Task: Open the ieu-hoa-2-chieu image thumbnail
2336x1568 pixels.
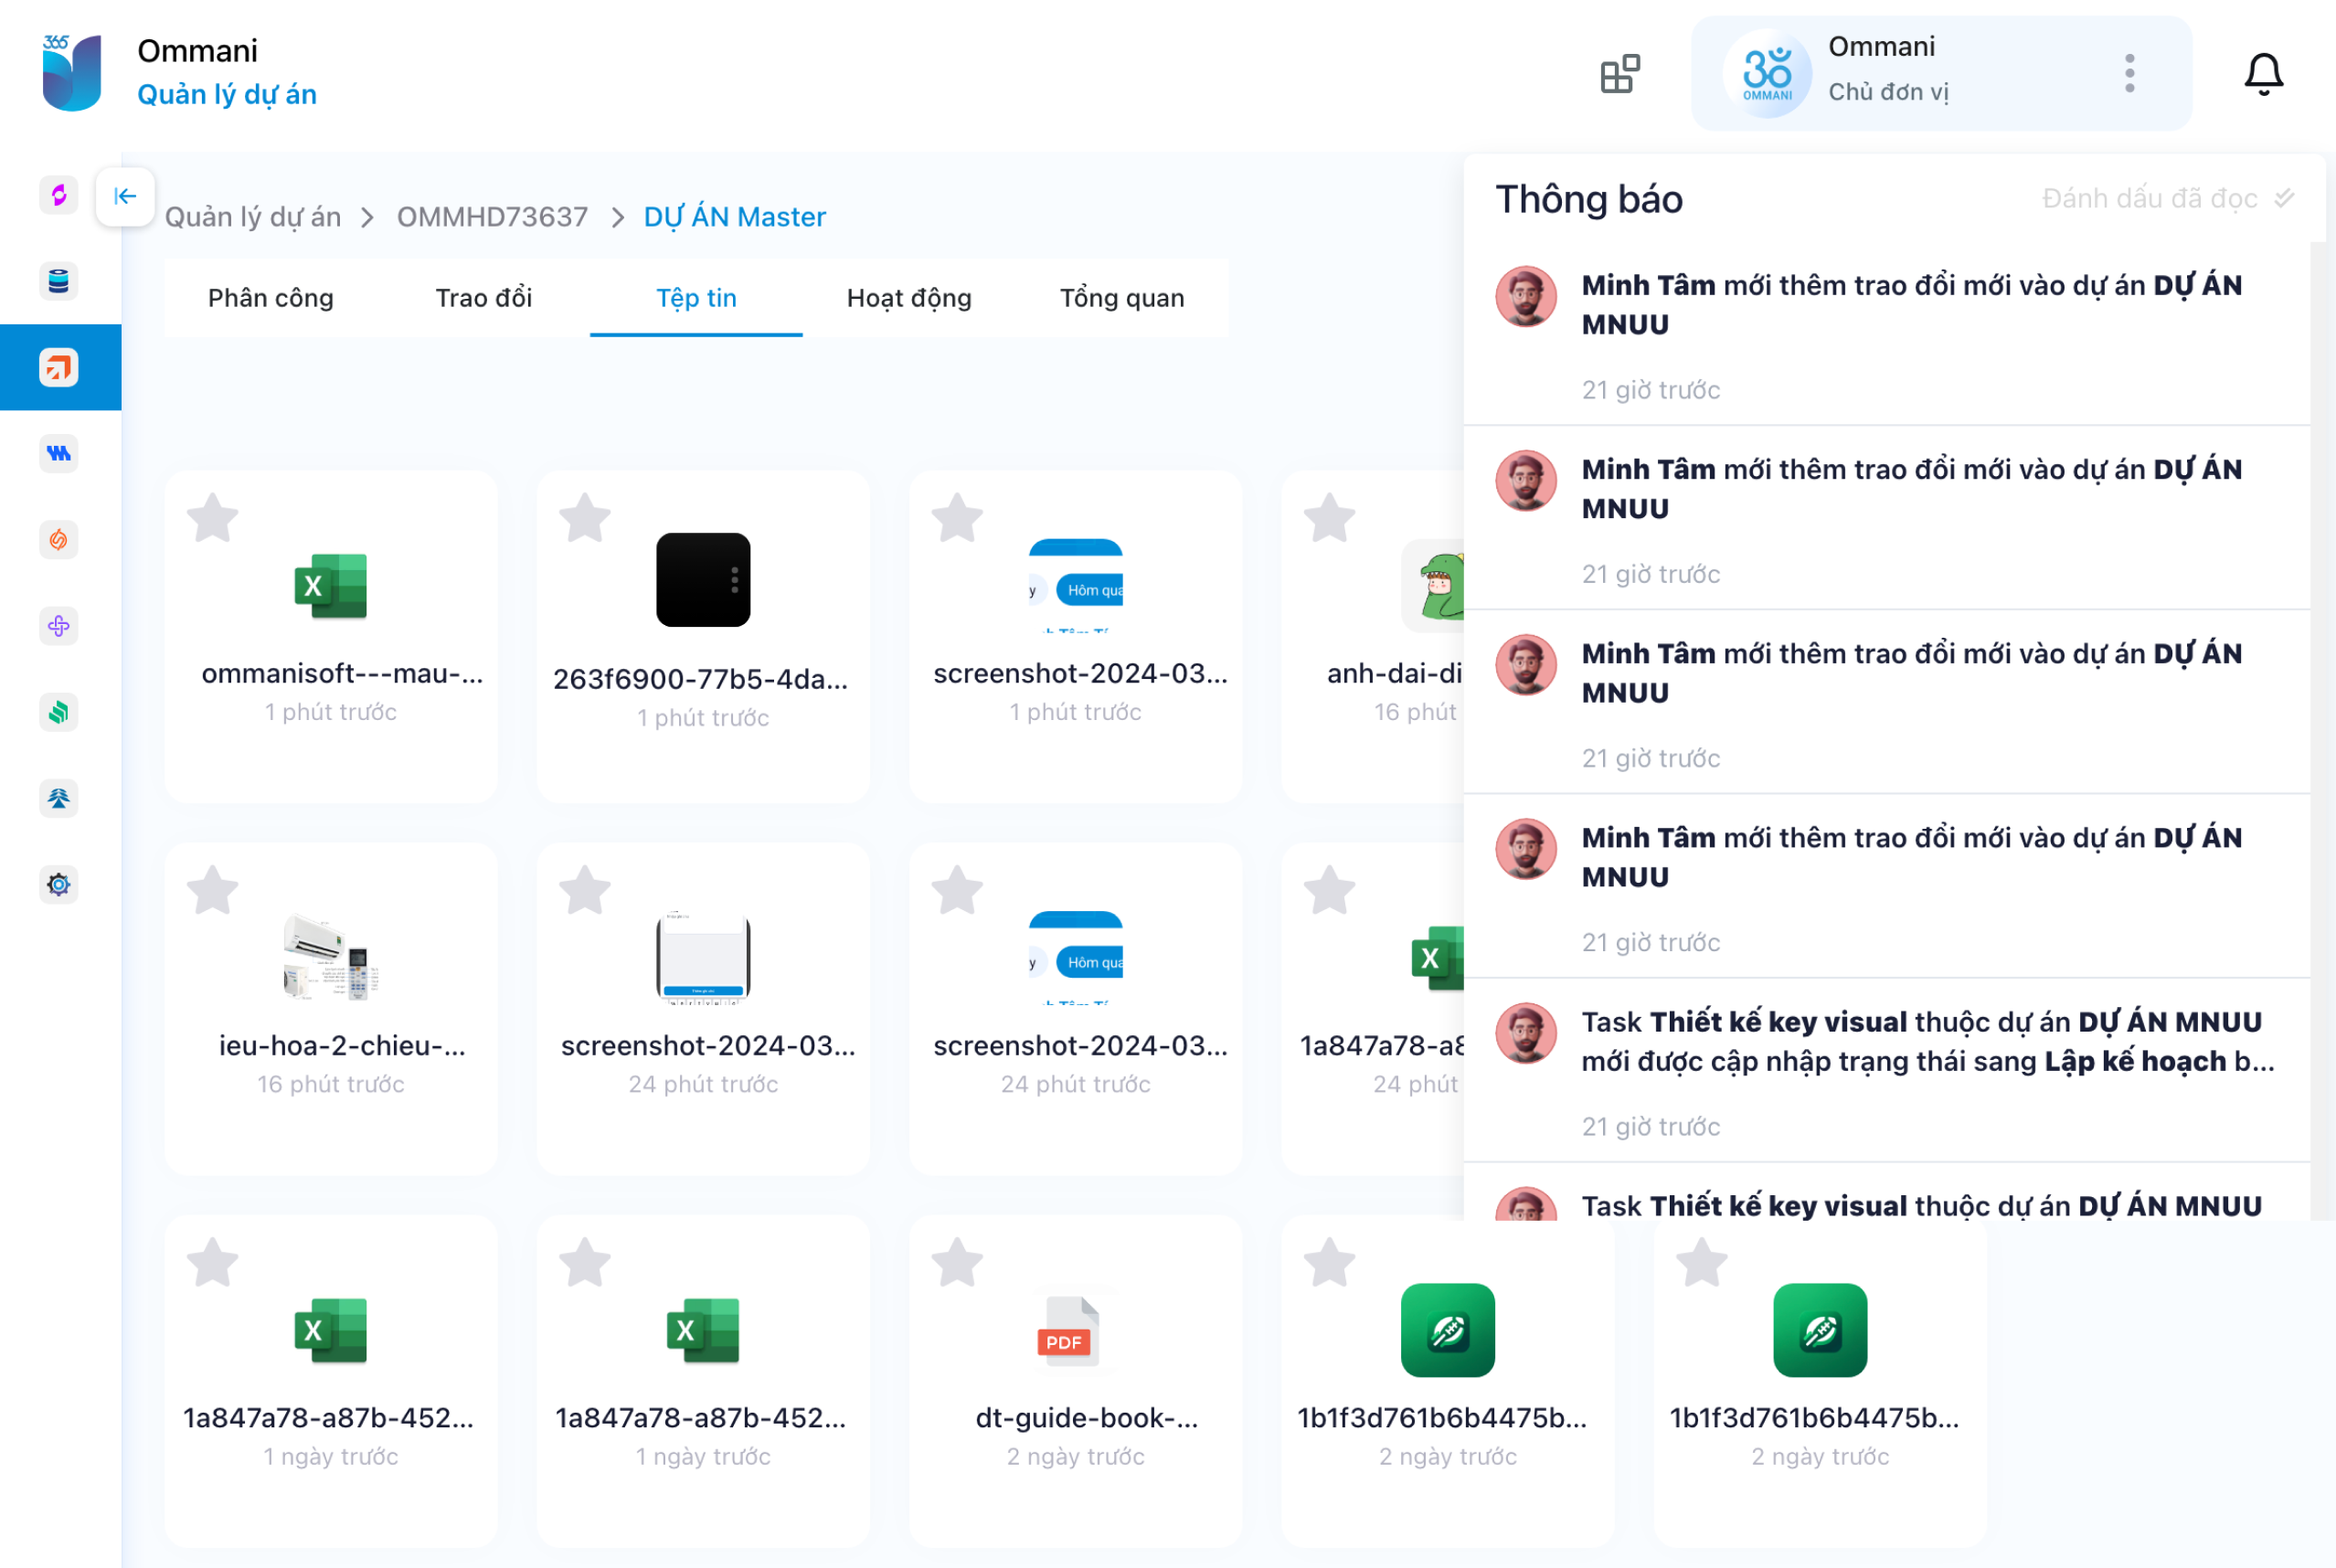Action: pos(331,957)
